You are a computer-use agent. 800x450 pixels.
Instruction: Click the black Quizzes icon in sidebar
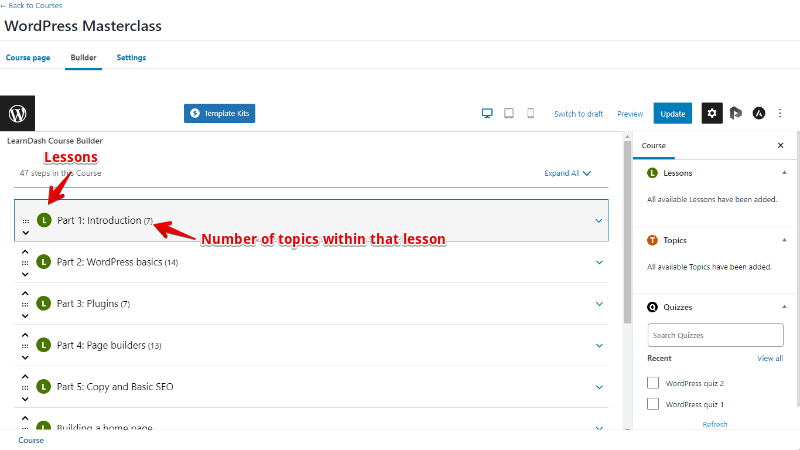click(653, 307)
